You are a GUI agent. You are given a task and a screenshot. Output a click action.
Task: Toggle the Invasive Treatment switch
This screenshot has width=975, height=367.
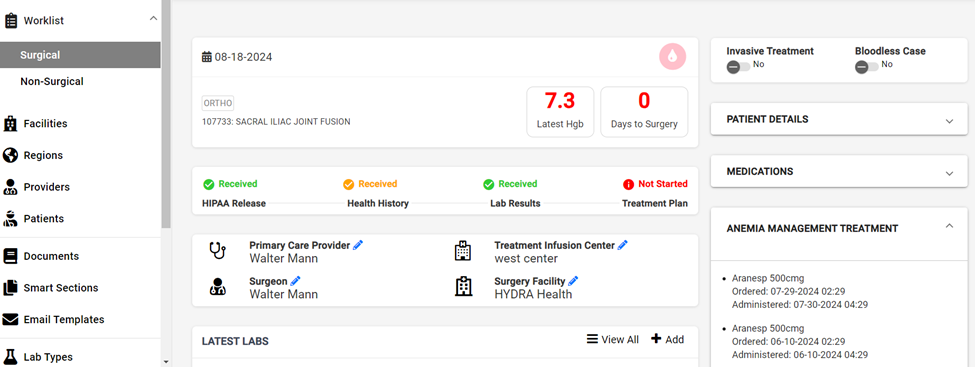(x=738, y=67)
